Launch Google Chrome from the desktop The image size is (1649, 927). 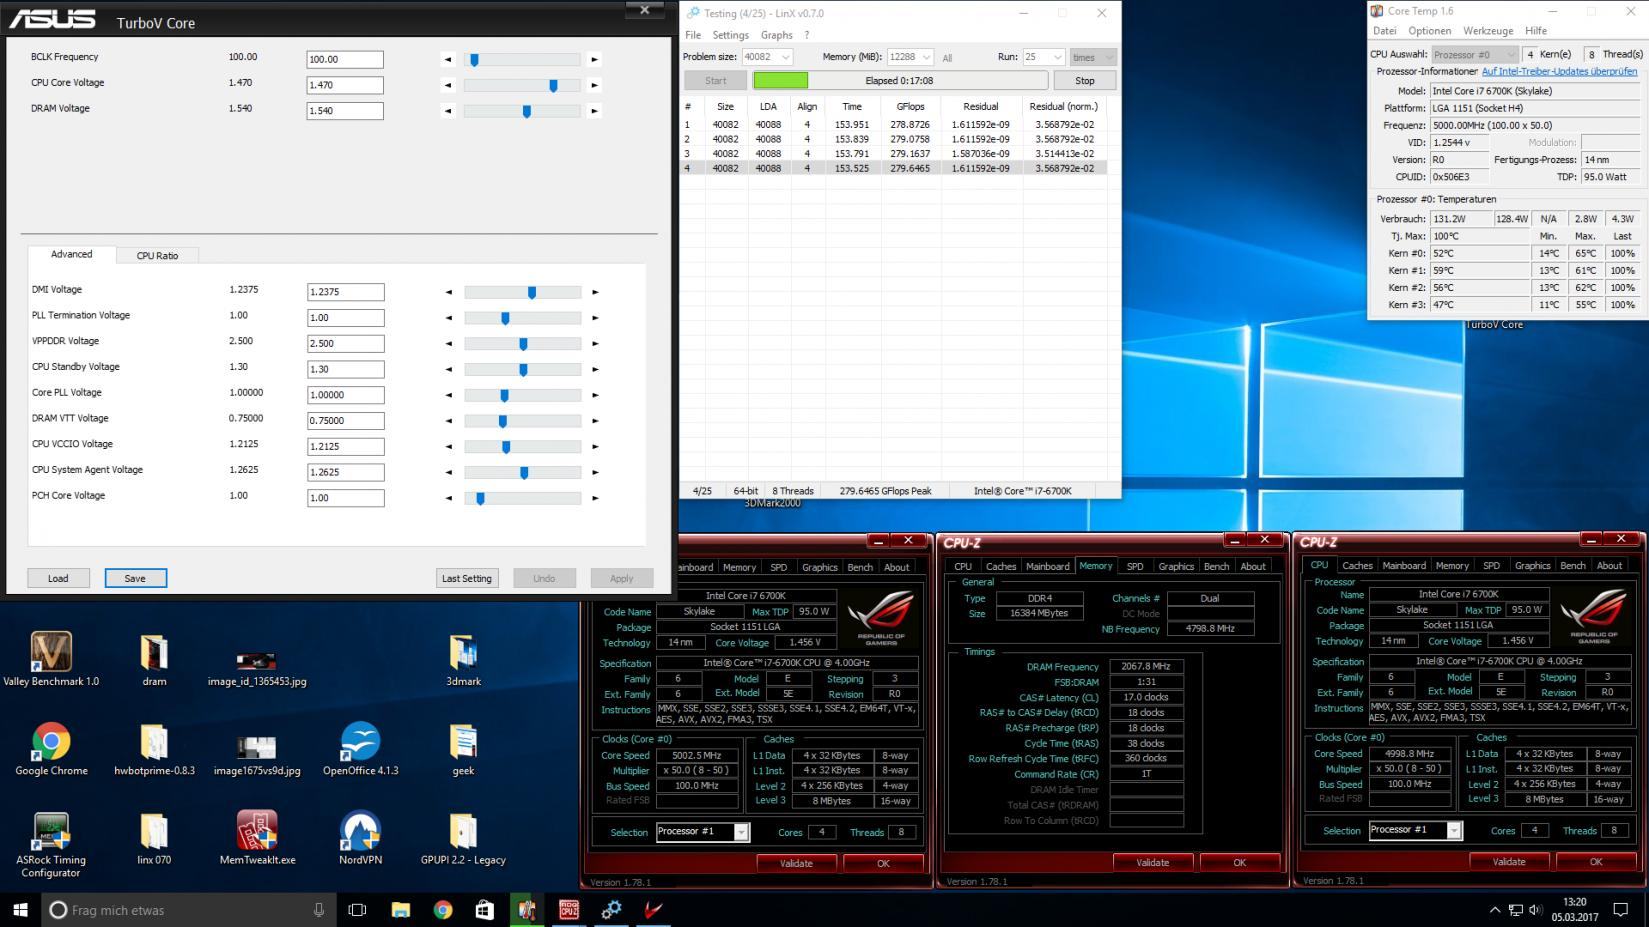(51, 748)
